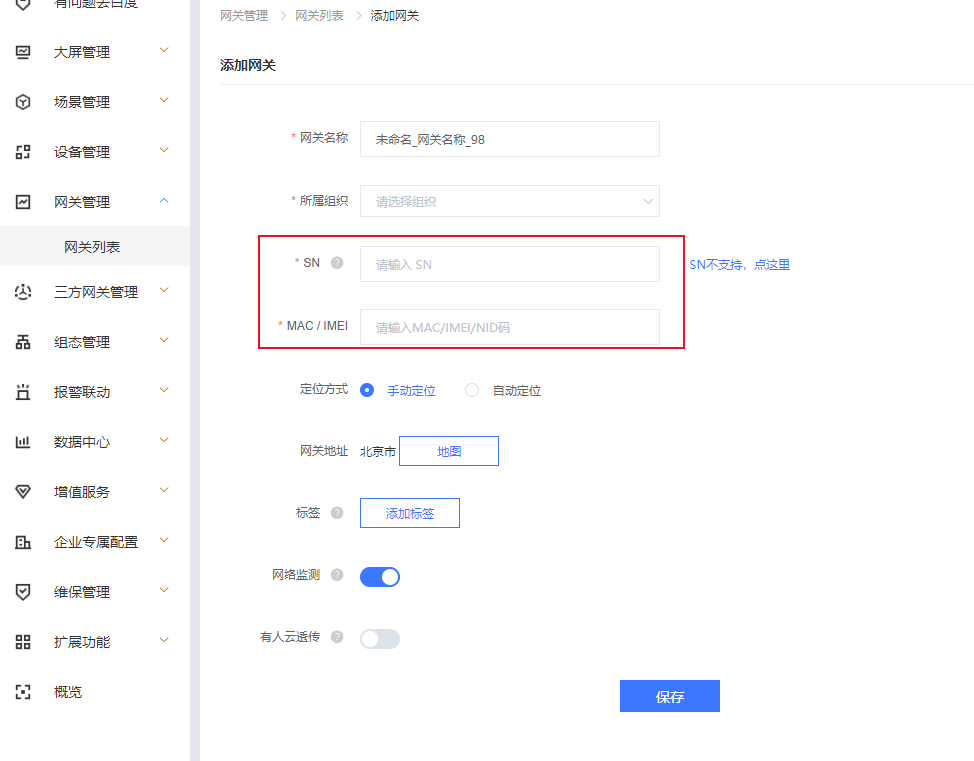Click the MAC / IMEI input field

pyautogui.click(x=509, y=327)
